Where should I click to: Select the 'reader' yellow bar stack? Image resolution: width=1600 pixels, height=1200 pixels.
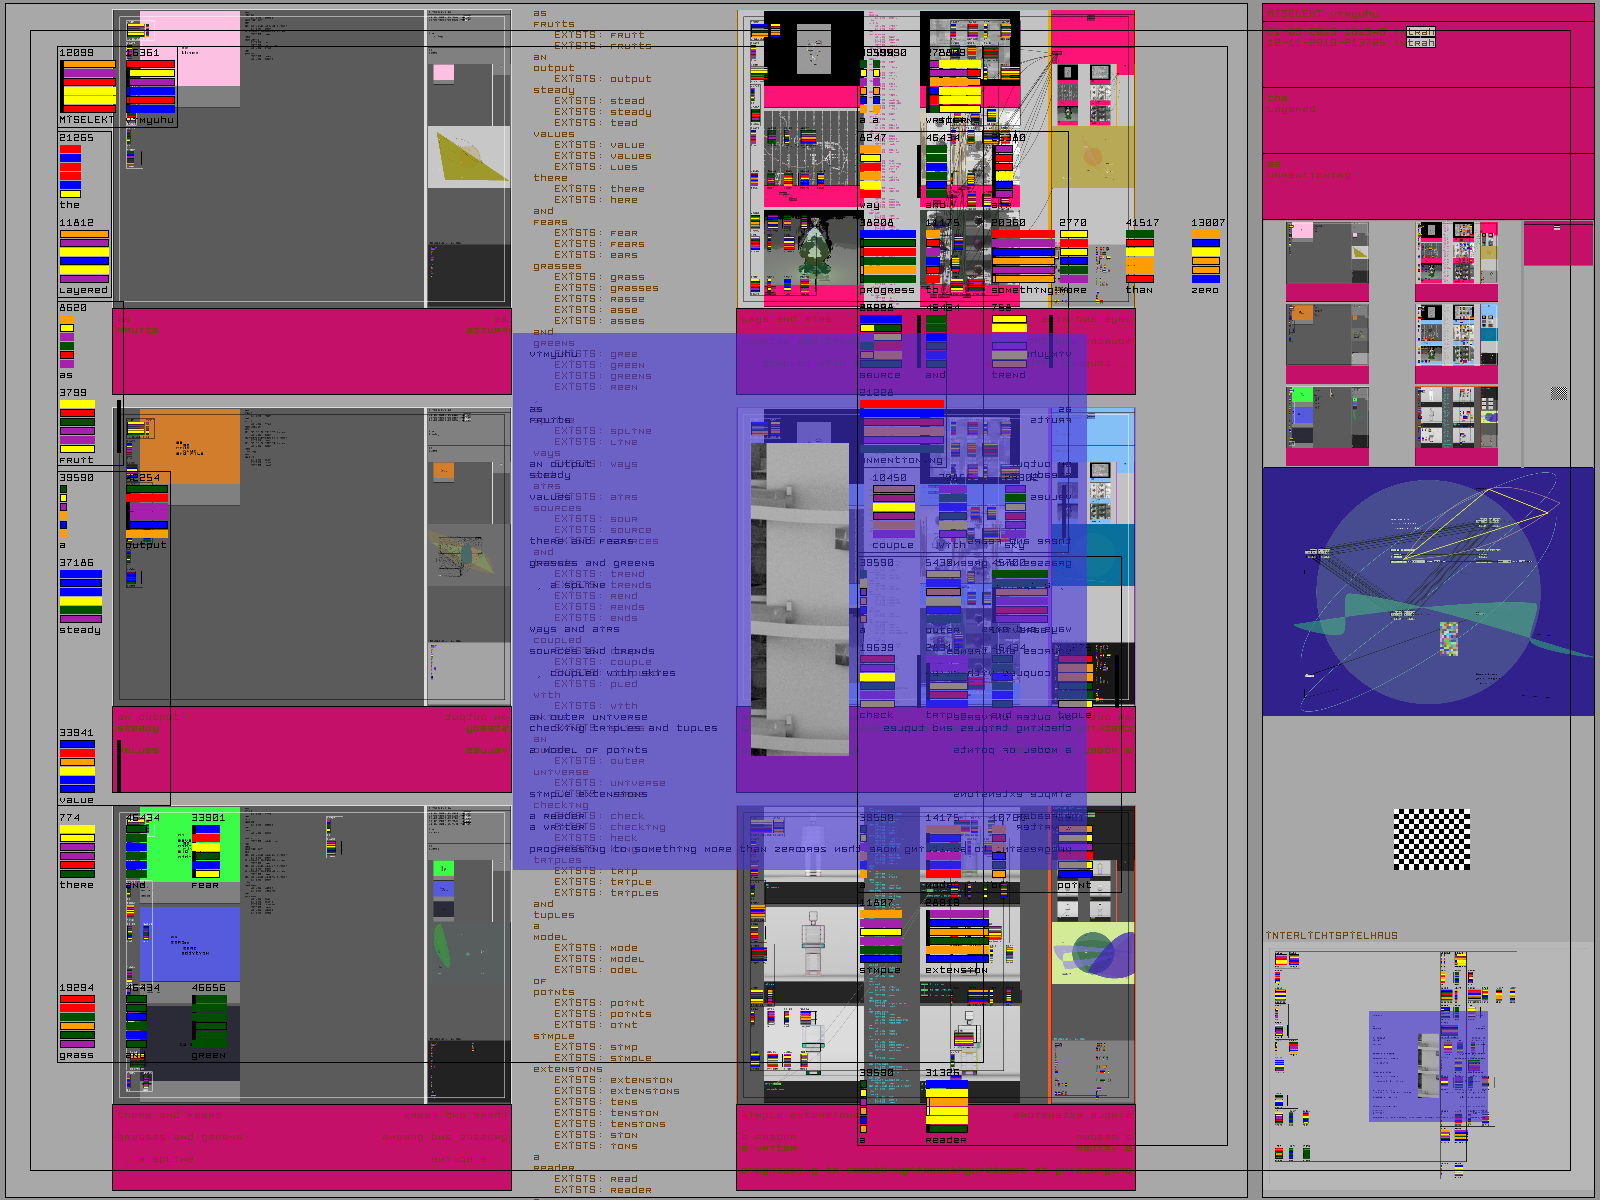tap(947, 1107)
